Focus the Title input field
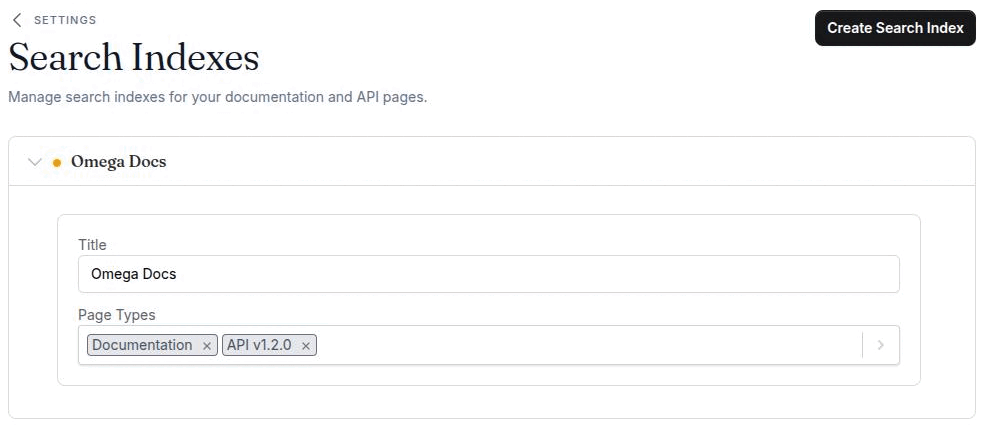990x430 pixels. [489, 274]
